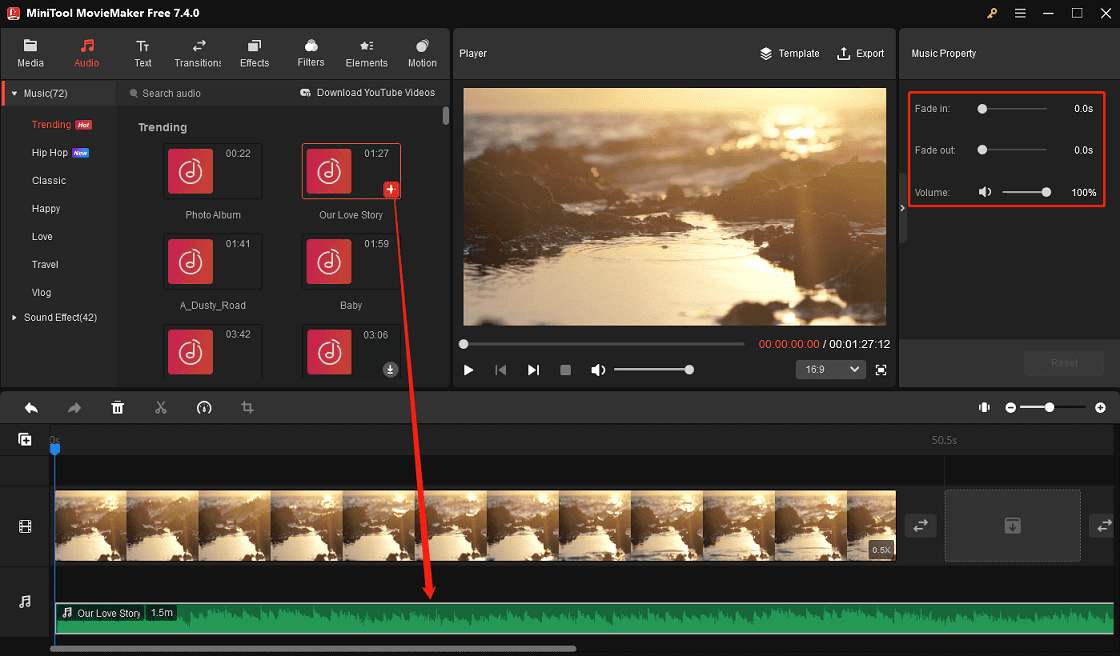1120x656 pixels.
Task: Delete the selected clip
Action: click(x=118, y=407)
